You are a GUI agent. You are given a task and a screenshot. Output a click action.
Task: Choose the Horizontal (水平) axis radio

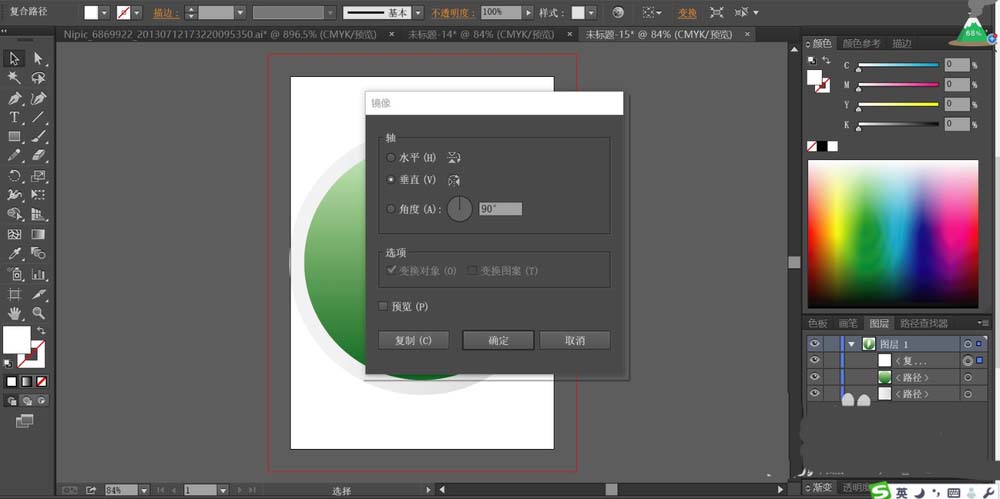[391, 158]
